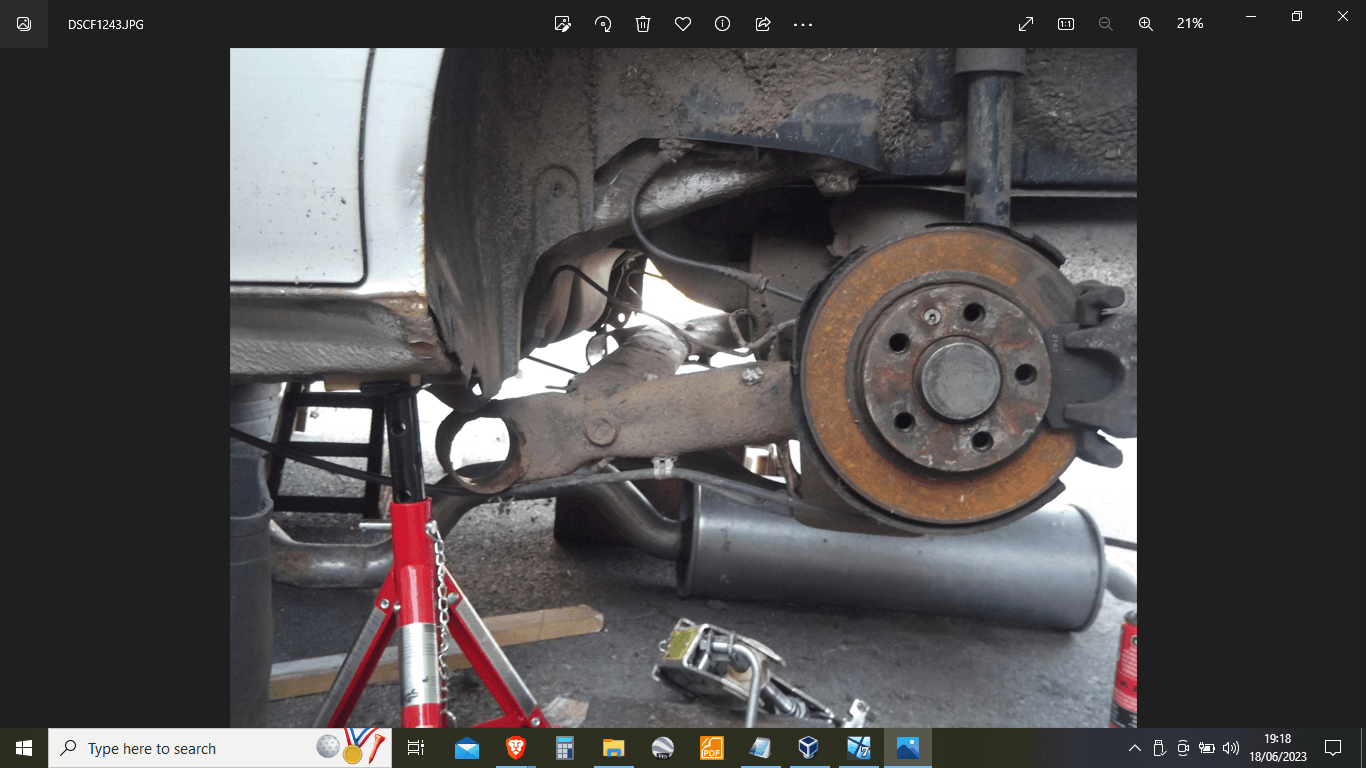View image at actual size (1:1)

[x=1065, y=23]
